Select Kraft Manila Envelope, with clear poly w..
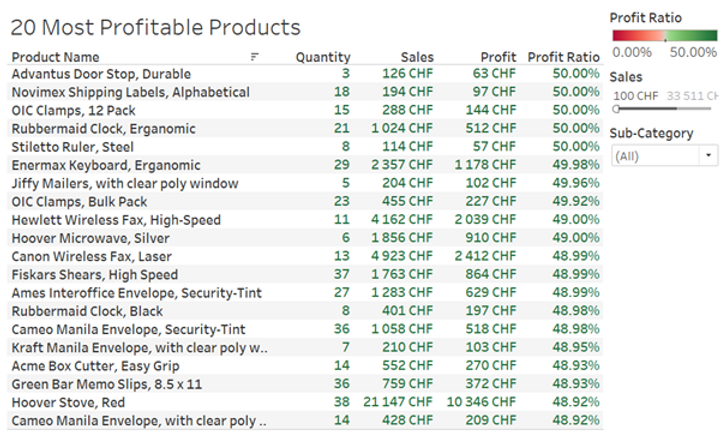This screenshot has height=438, width=726. (139, 348)
